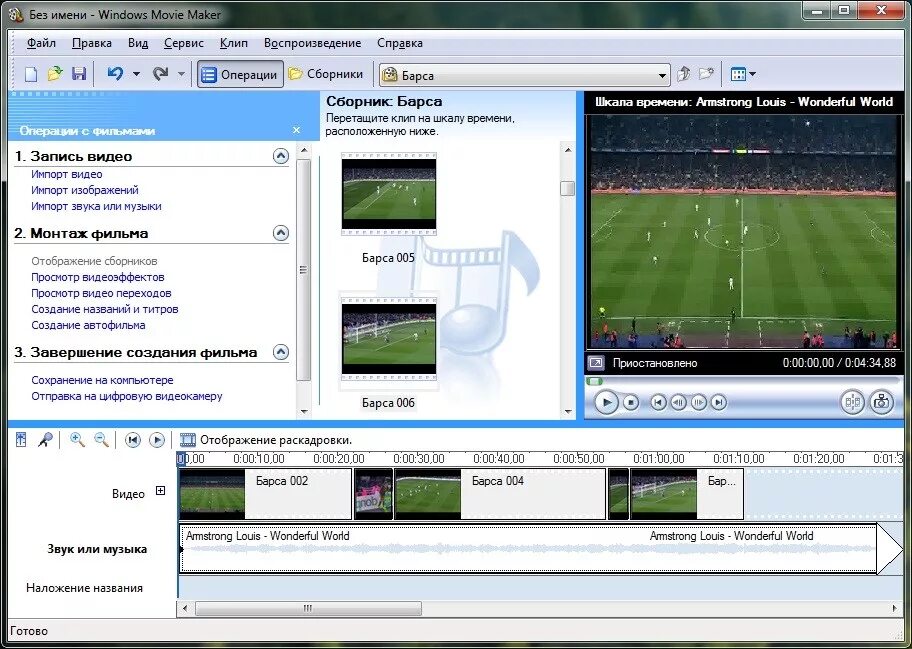Click the preview seek bar slider

click(594, 381)
